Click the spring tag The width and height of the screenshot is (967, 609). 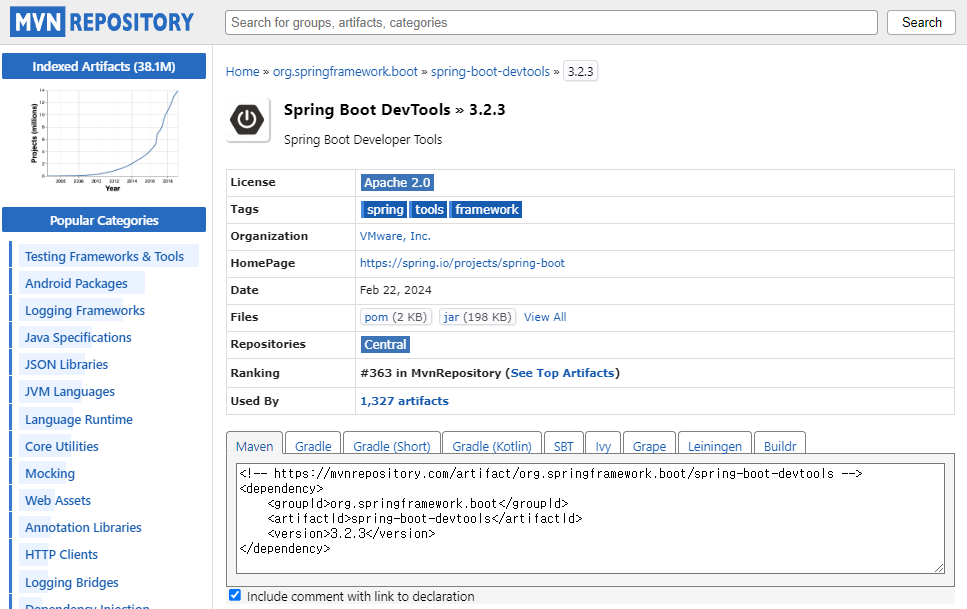[x=384, y=210]
